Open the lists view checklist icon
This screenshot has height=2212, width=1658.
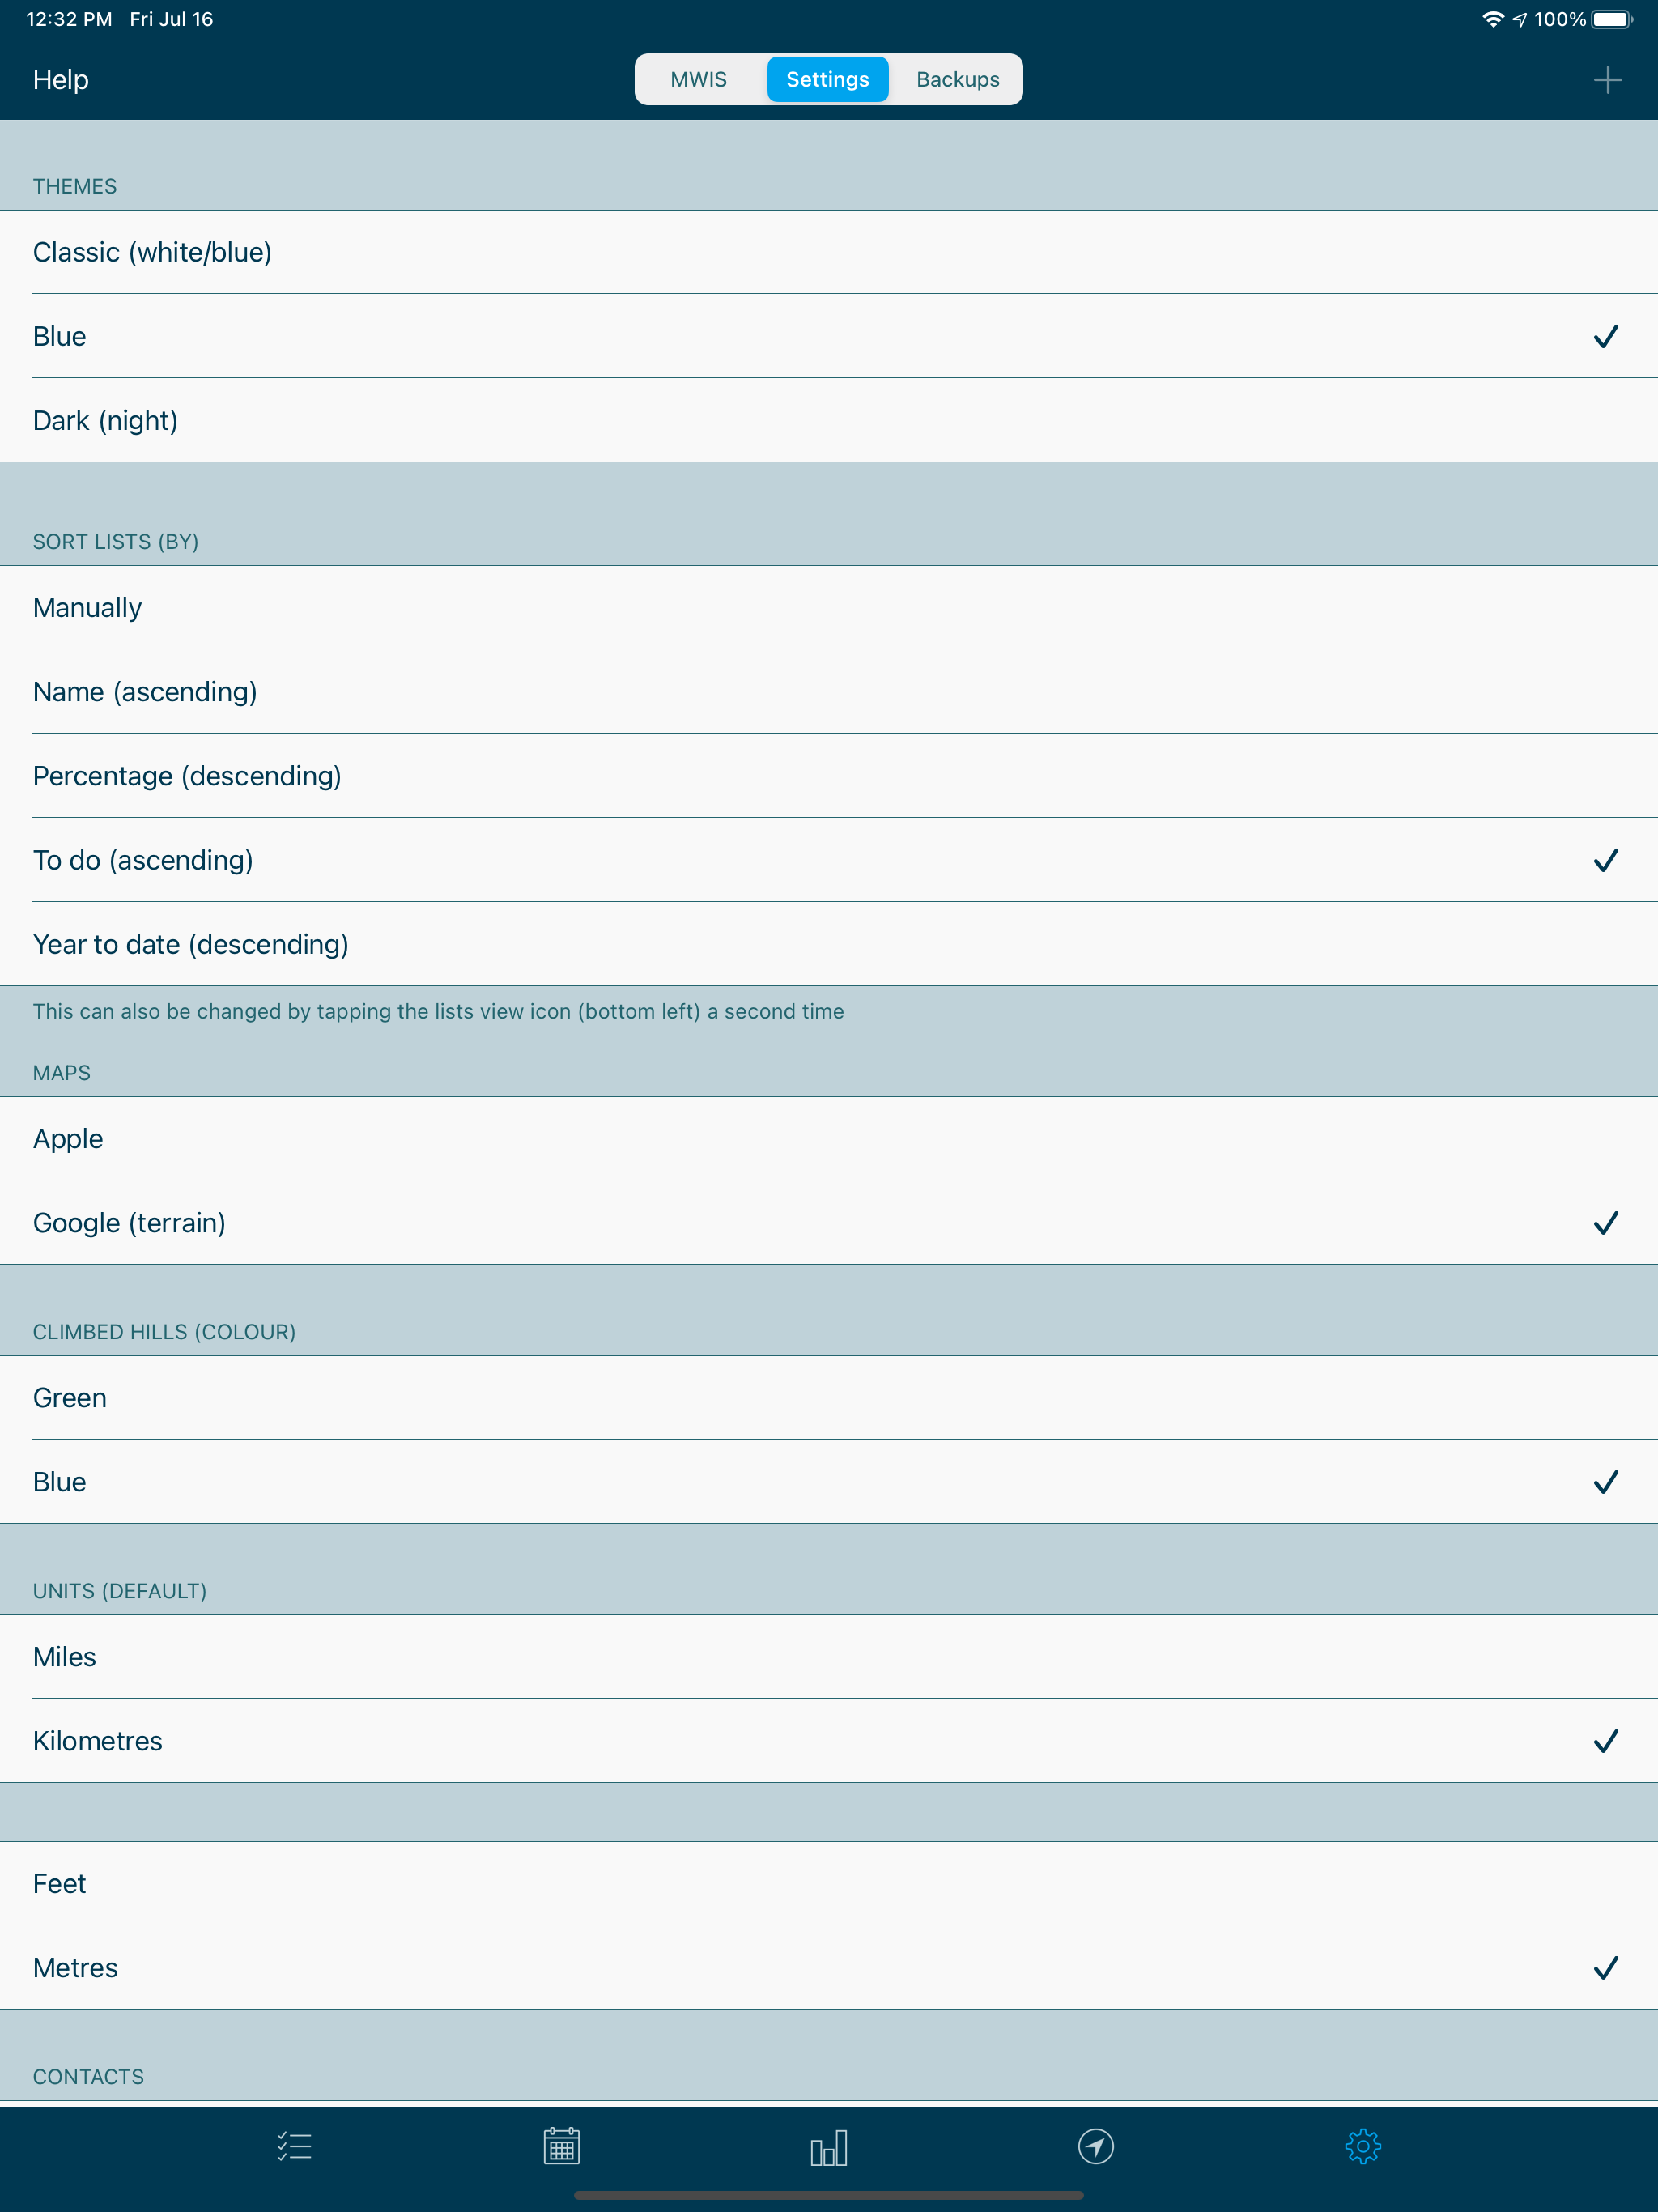click(294, 2146)
